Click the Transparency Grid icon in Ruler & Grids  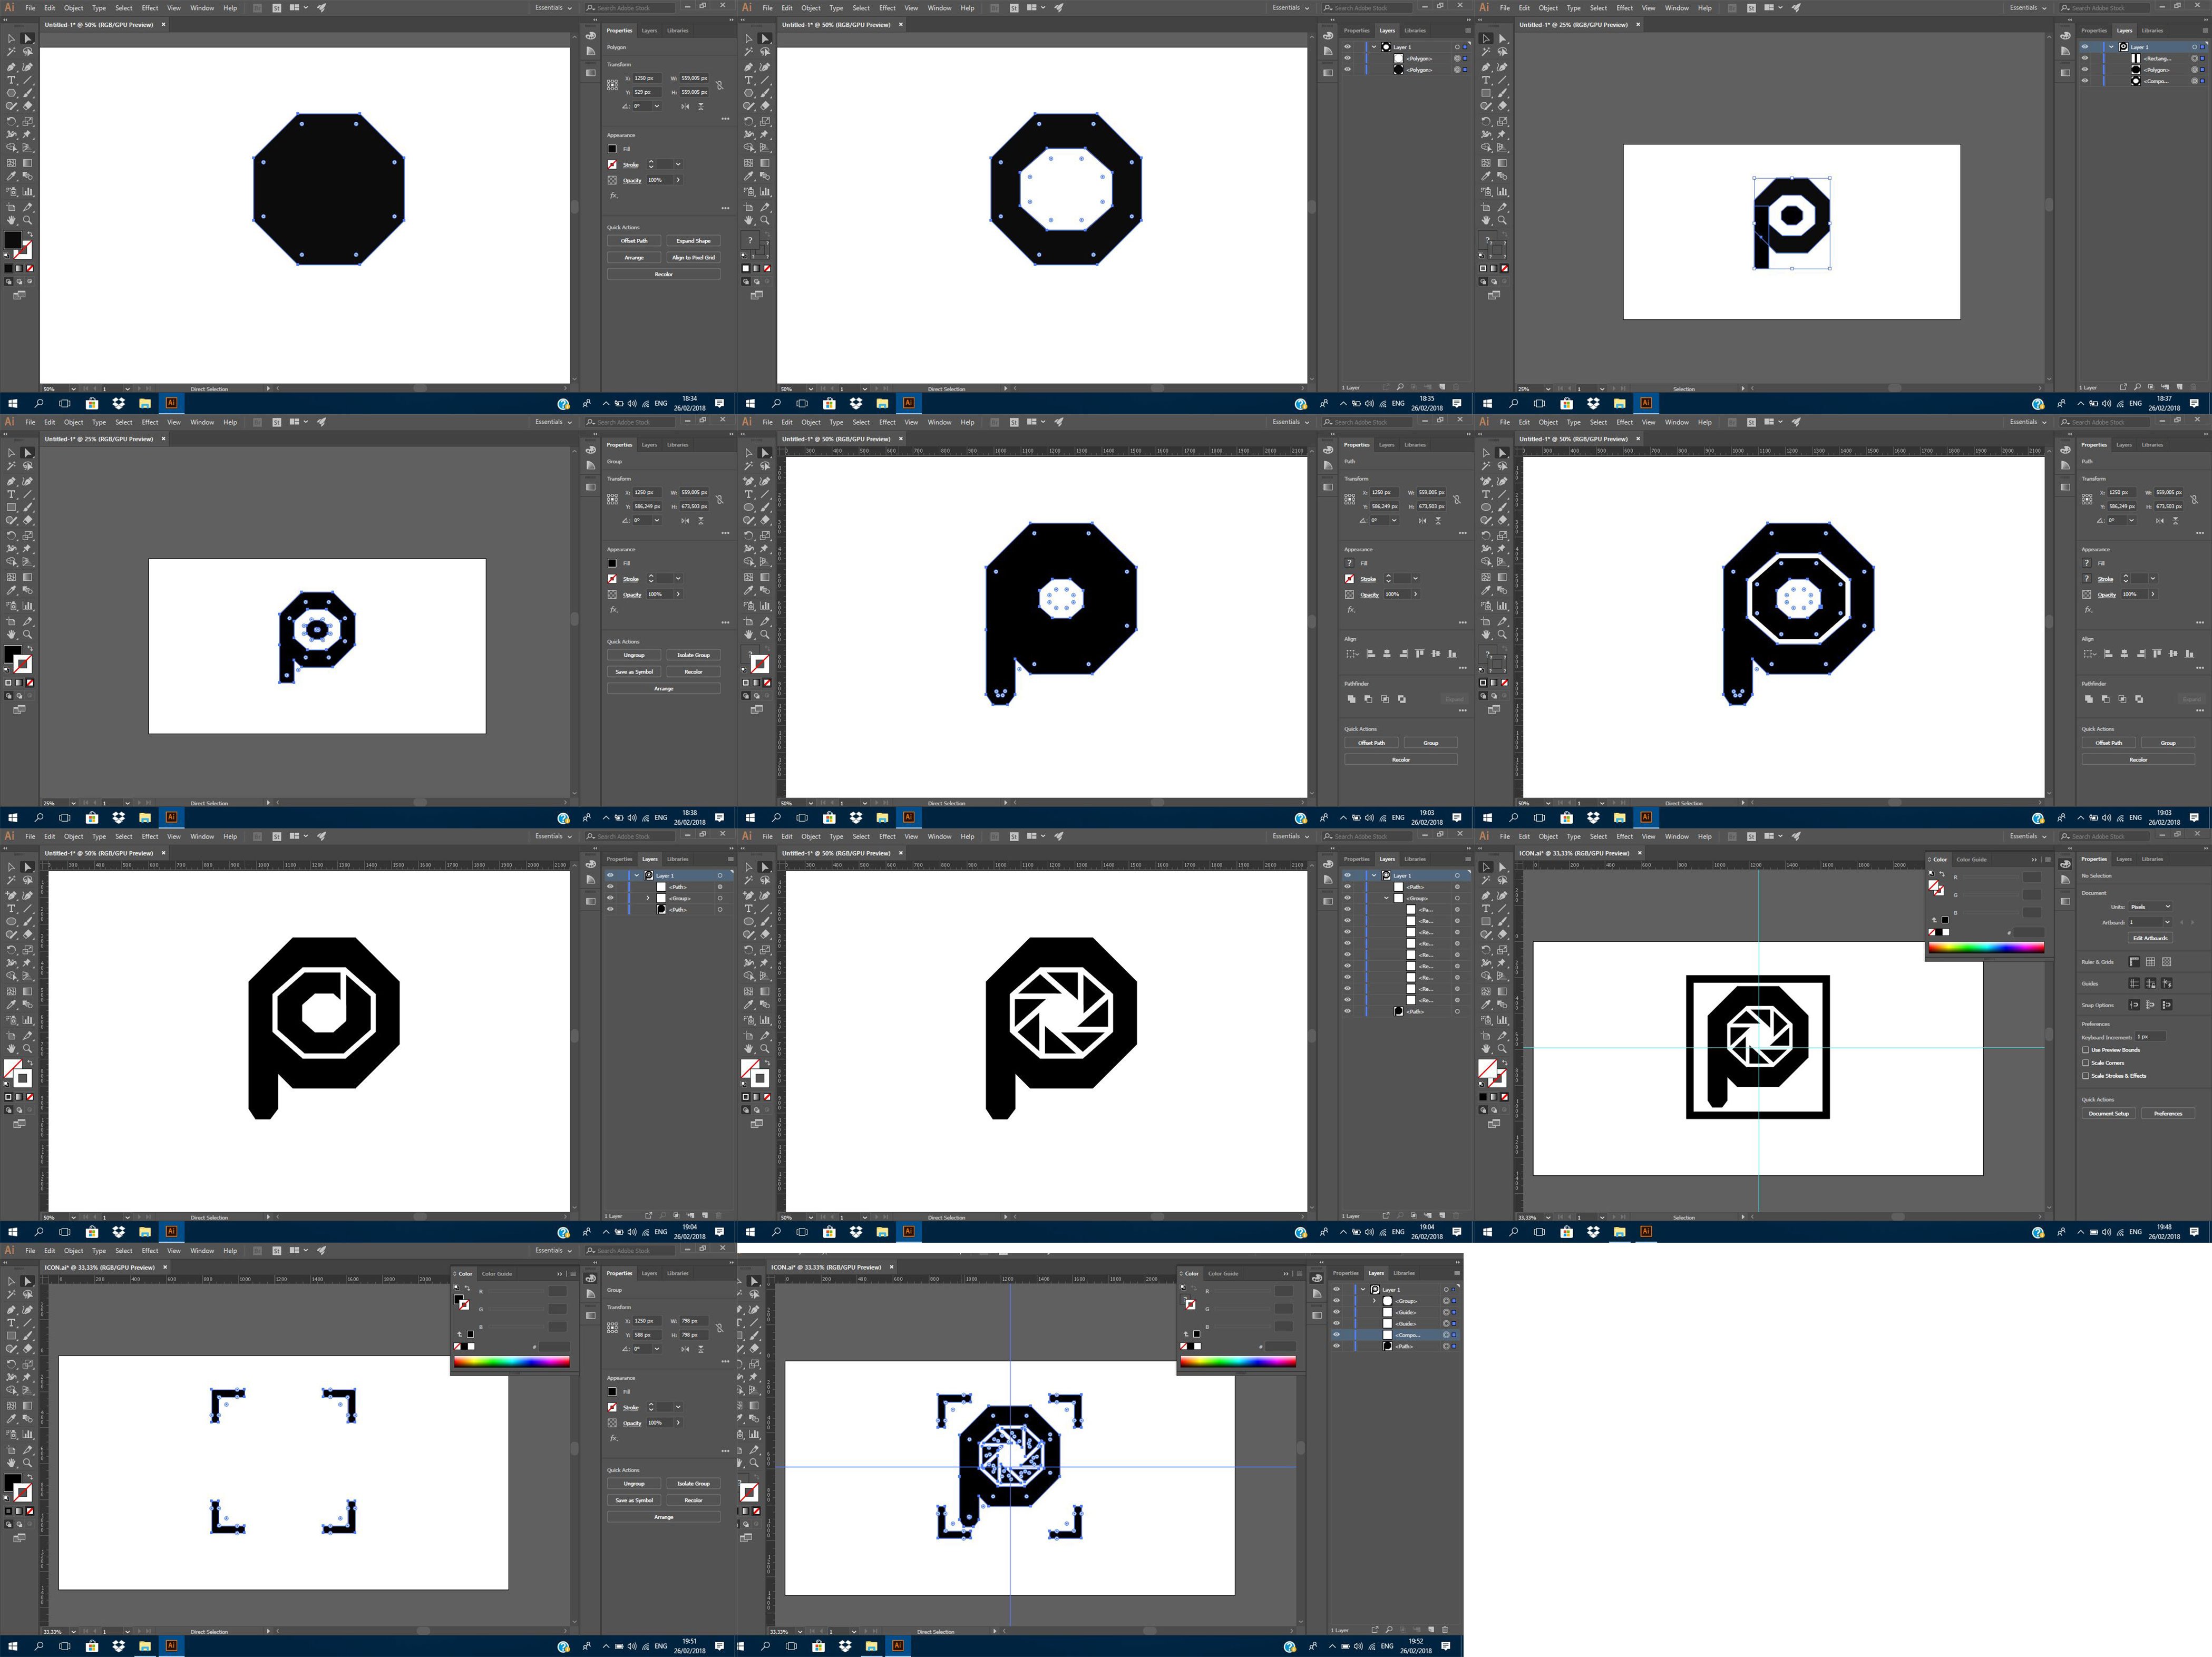click(2167, 961)
